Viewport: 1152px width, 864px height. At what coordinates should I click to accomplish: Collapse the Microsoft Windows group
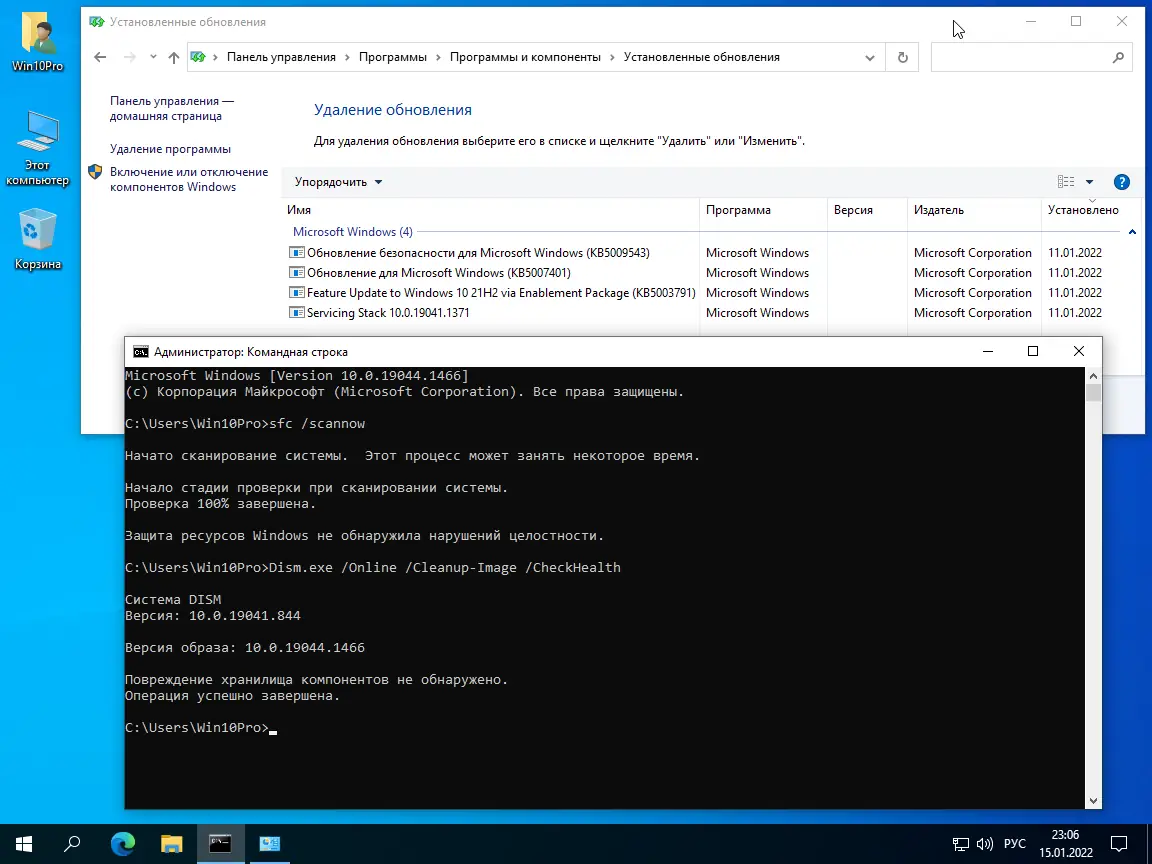(1132, 231)
